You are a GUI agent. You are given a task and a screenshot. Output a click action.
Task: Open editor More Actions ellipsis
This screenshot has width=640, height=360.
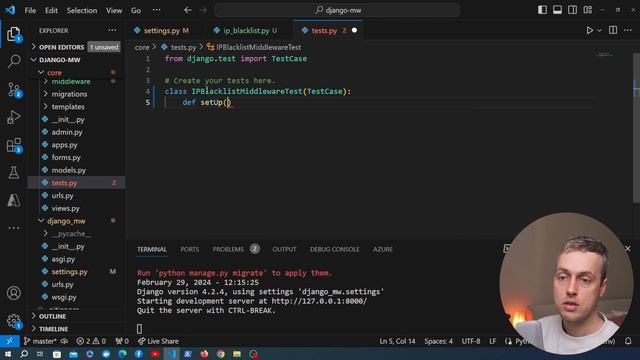click(x=627, y=30)
